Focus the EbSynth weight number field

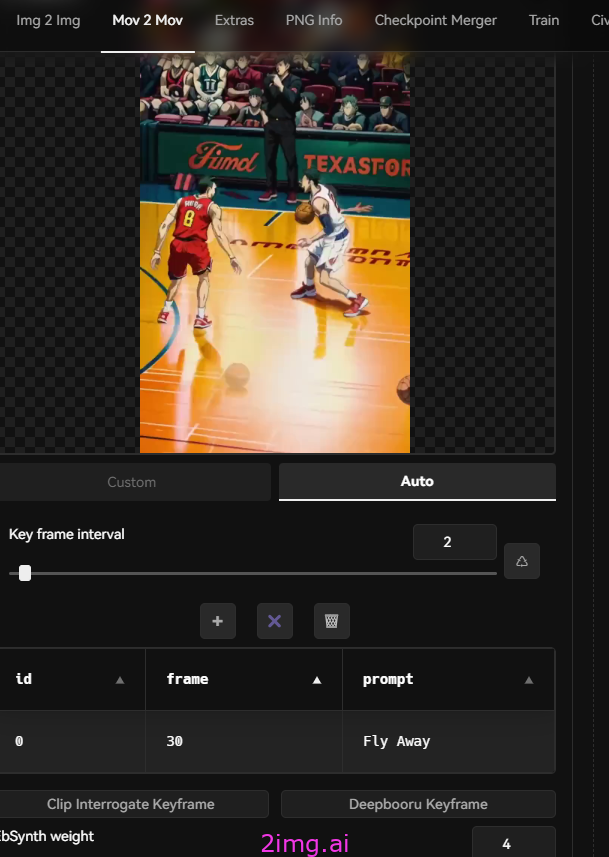(513, 843)
